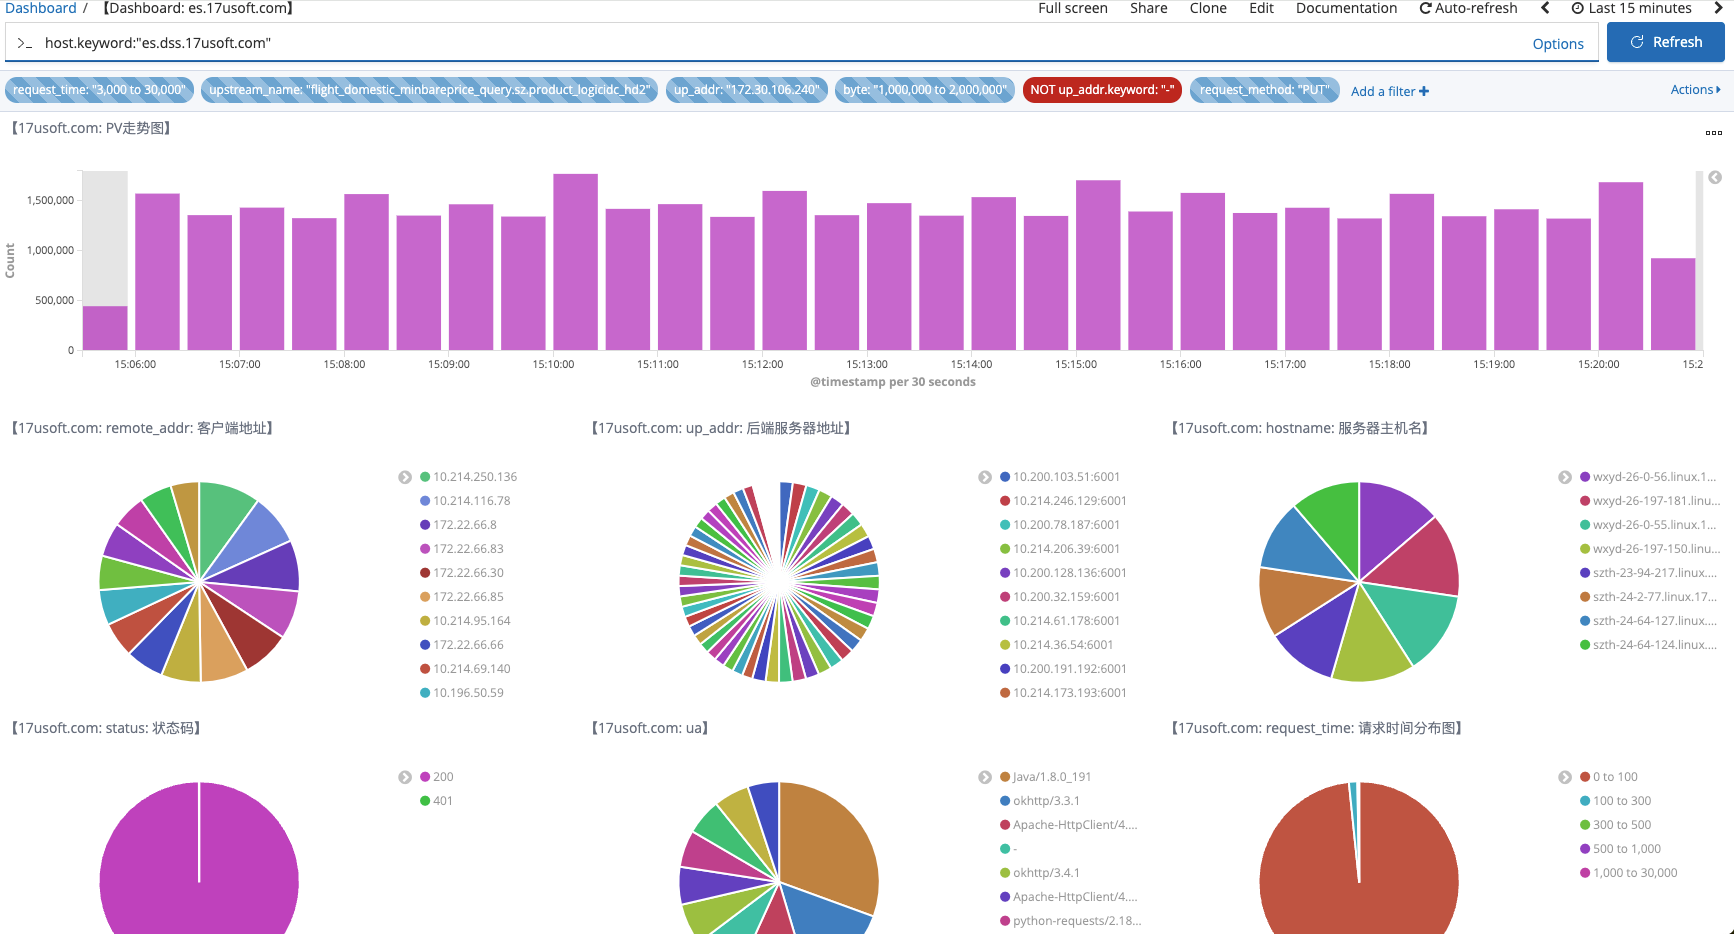Screen dimensions: 1734x934
Task: Click the 200 status legend color dot
Action: [x=425, y=777]
